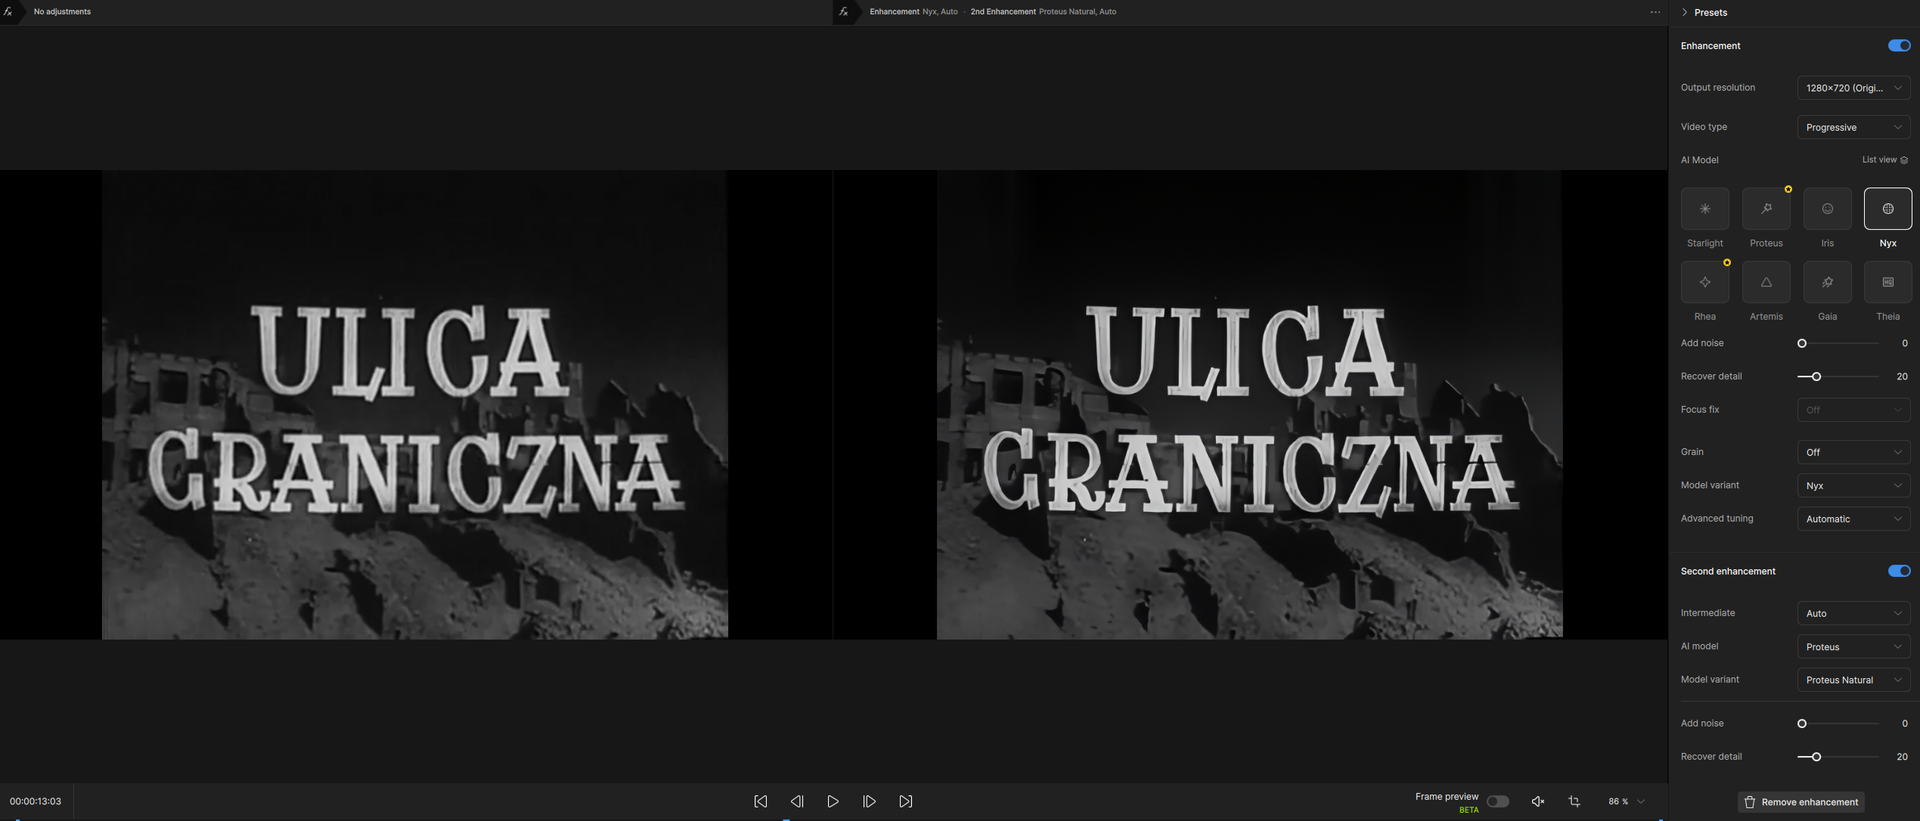Select the Gaia AI model

1827,282
